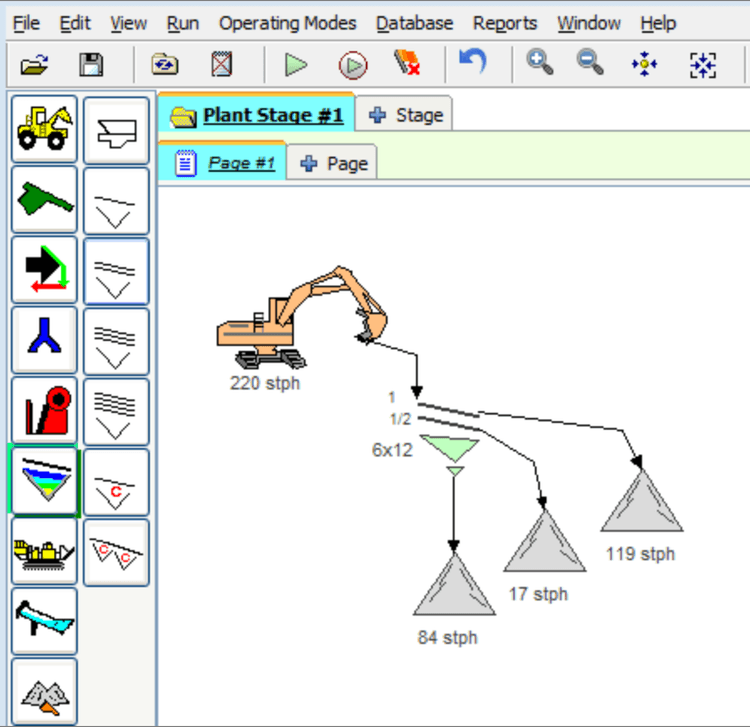Image resolution: width=750 pixels, height=727 pixels.
Task: Open the Reports menu
Action: [505, 23]
